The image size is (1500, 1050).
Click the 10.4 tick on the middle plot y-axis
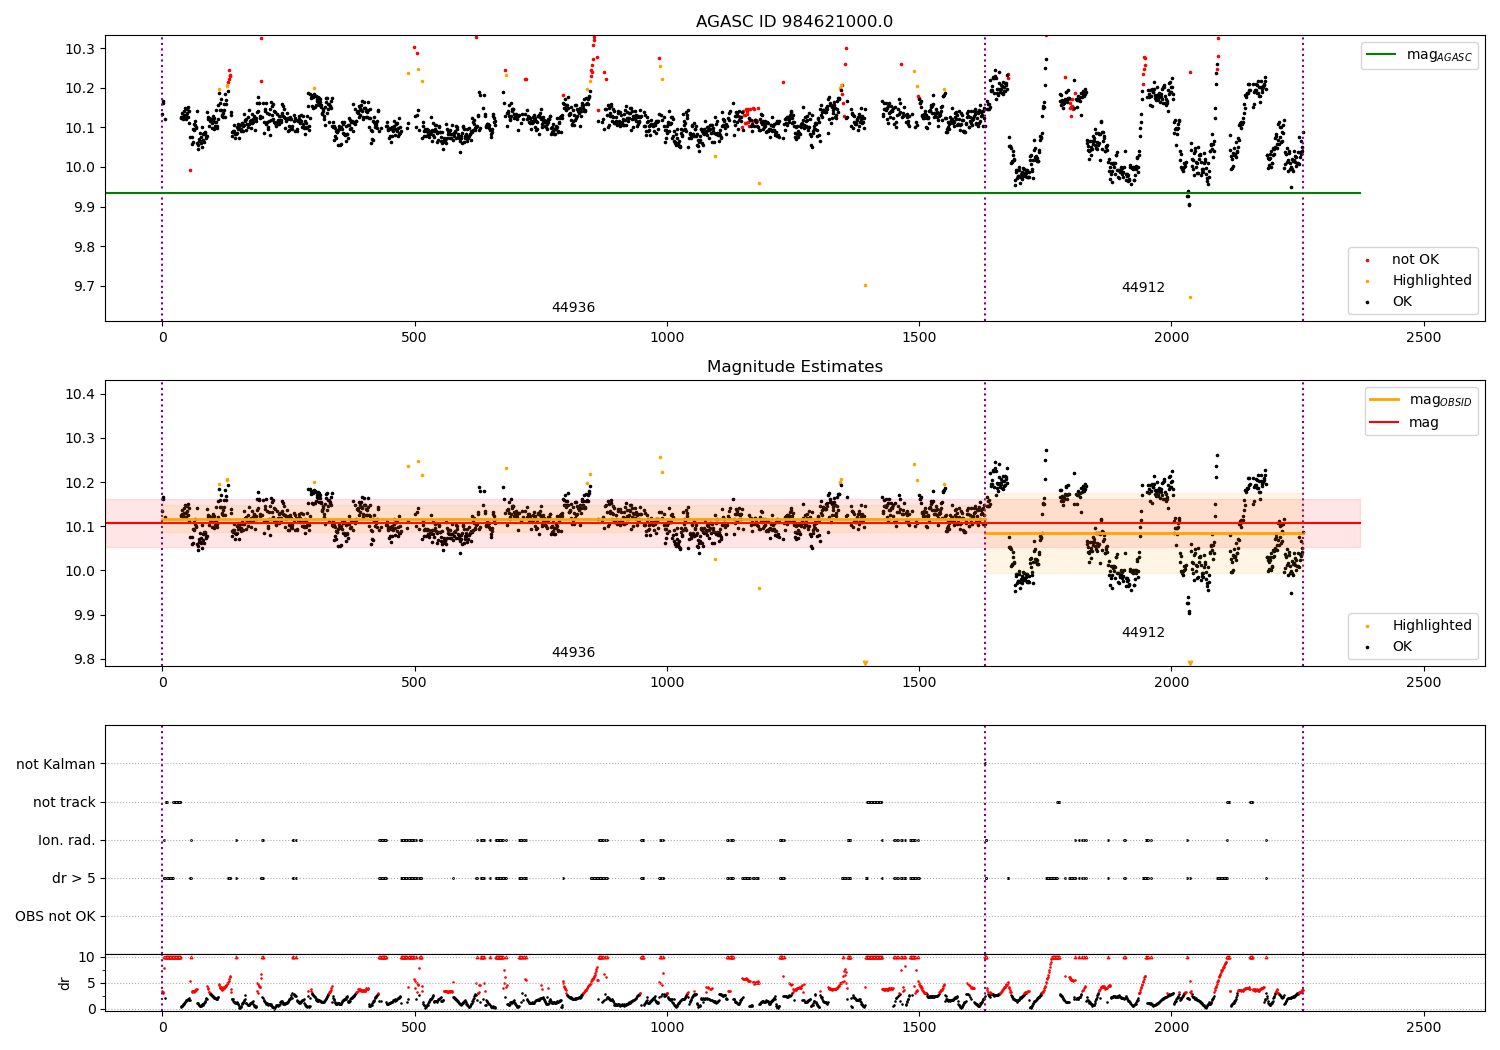click(x=80, y=395)
